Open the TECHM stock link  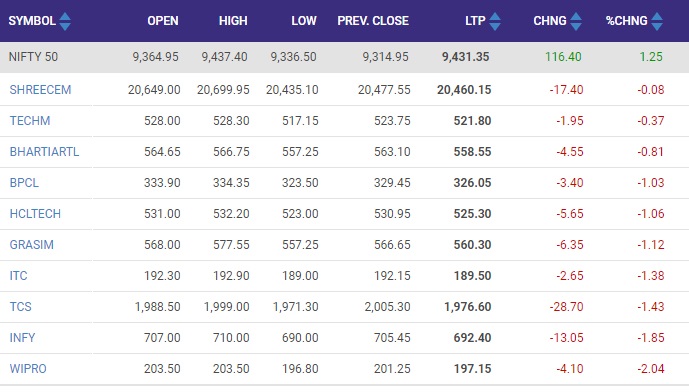(x=30, y=121)
